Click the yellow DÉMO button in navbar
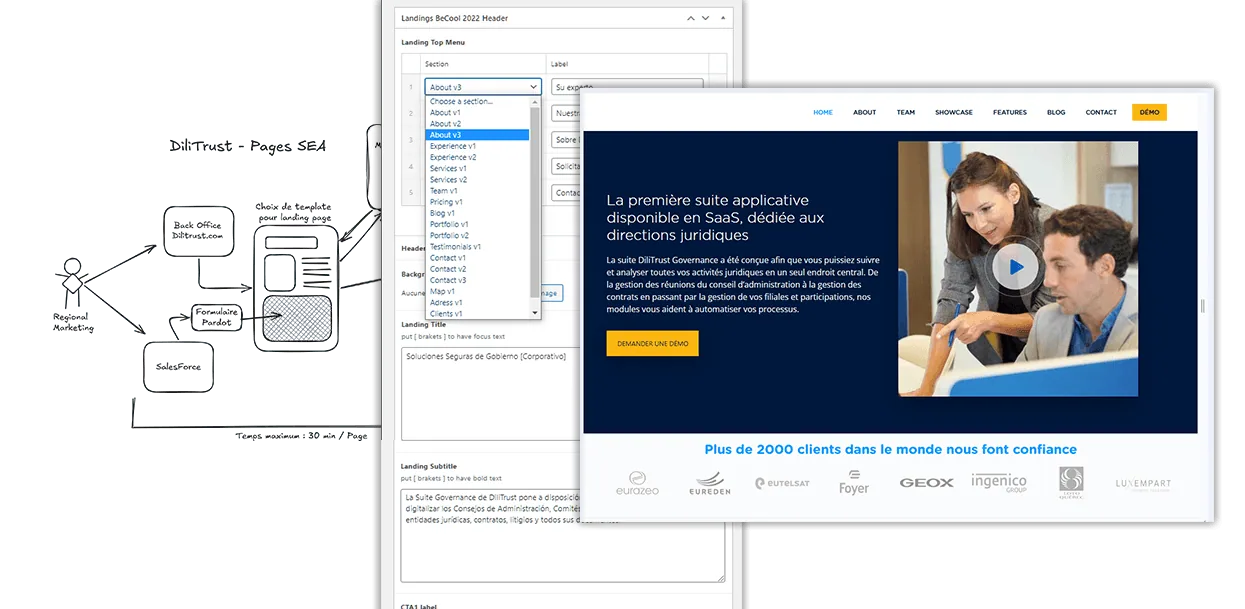 [x=1149, y=112]
